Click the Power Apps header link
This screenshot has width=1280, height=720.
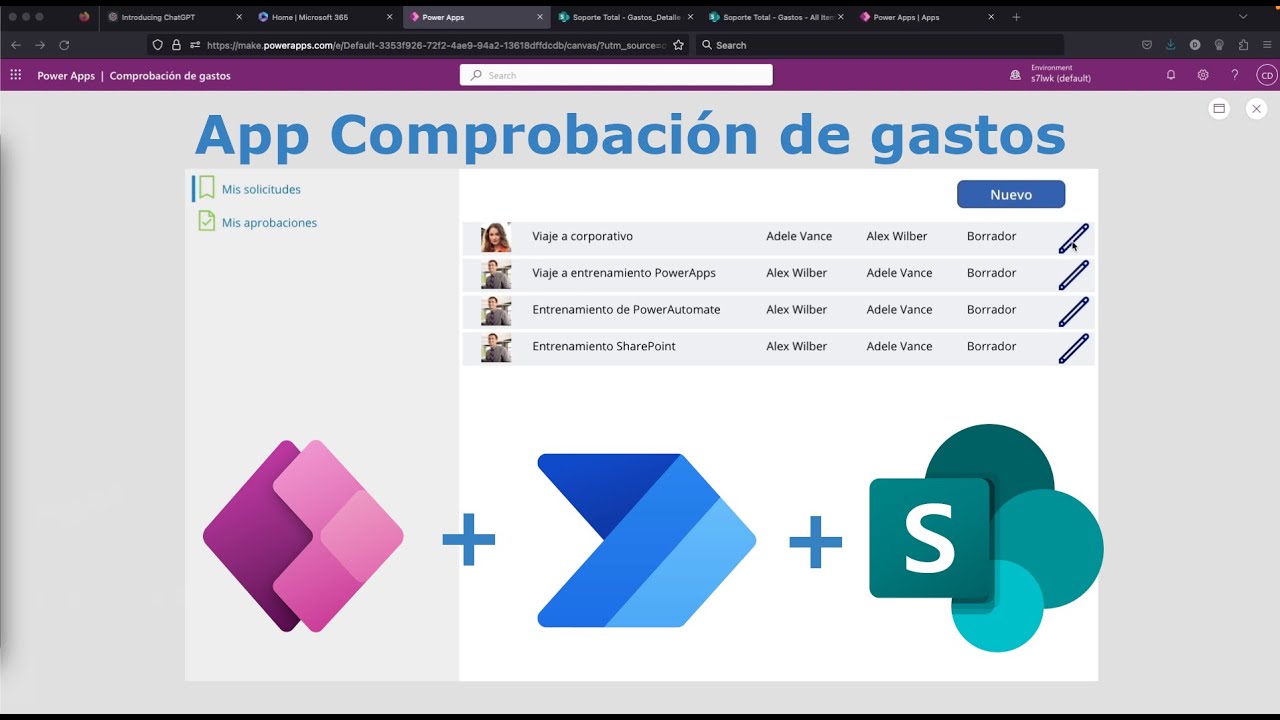66,76
